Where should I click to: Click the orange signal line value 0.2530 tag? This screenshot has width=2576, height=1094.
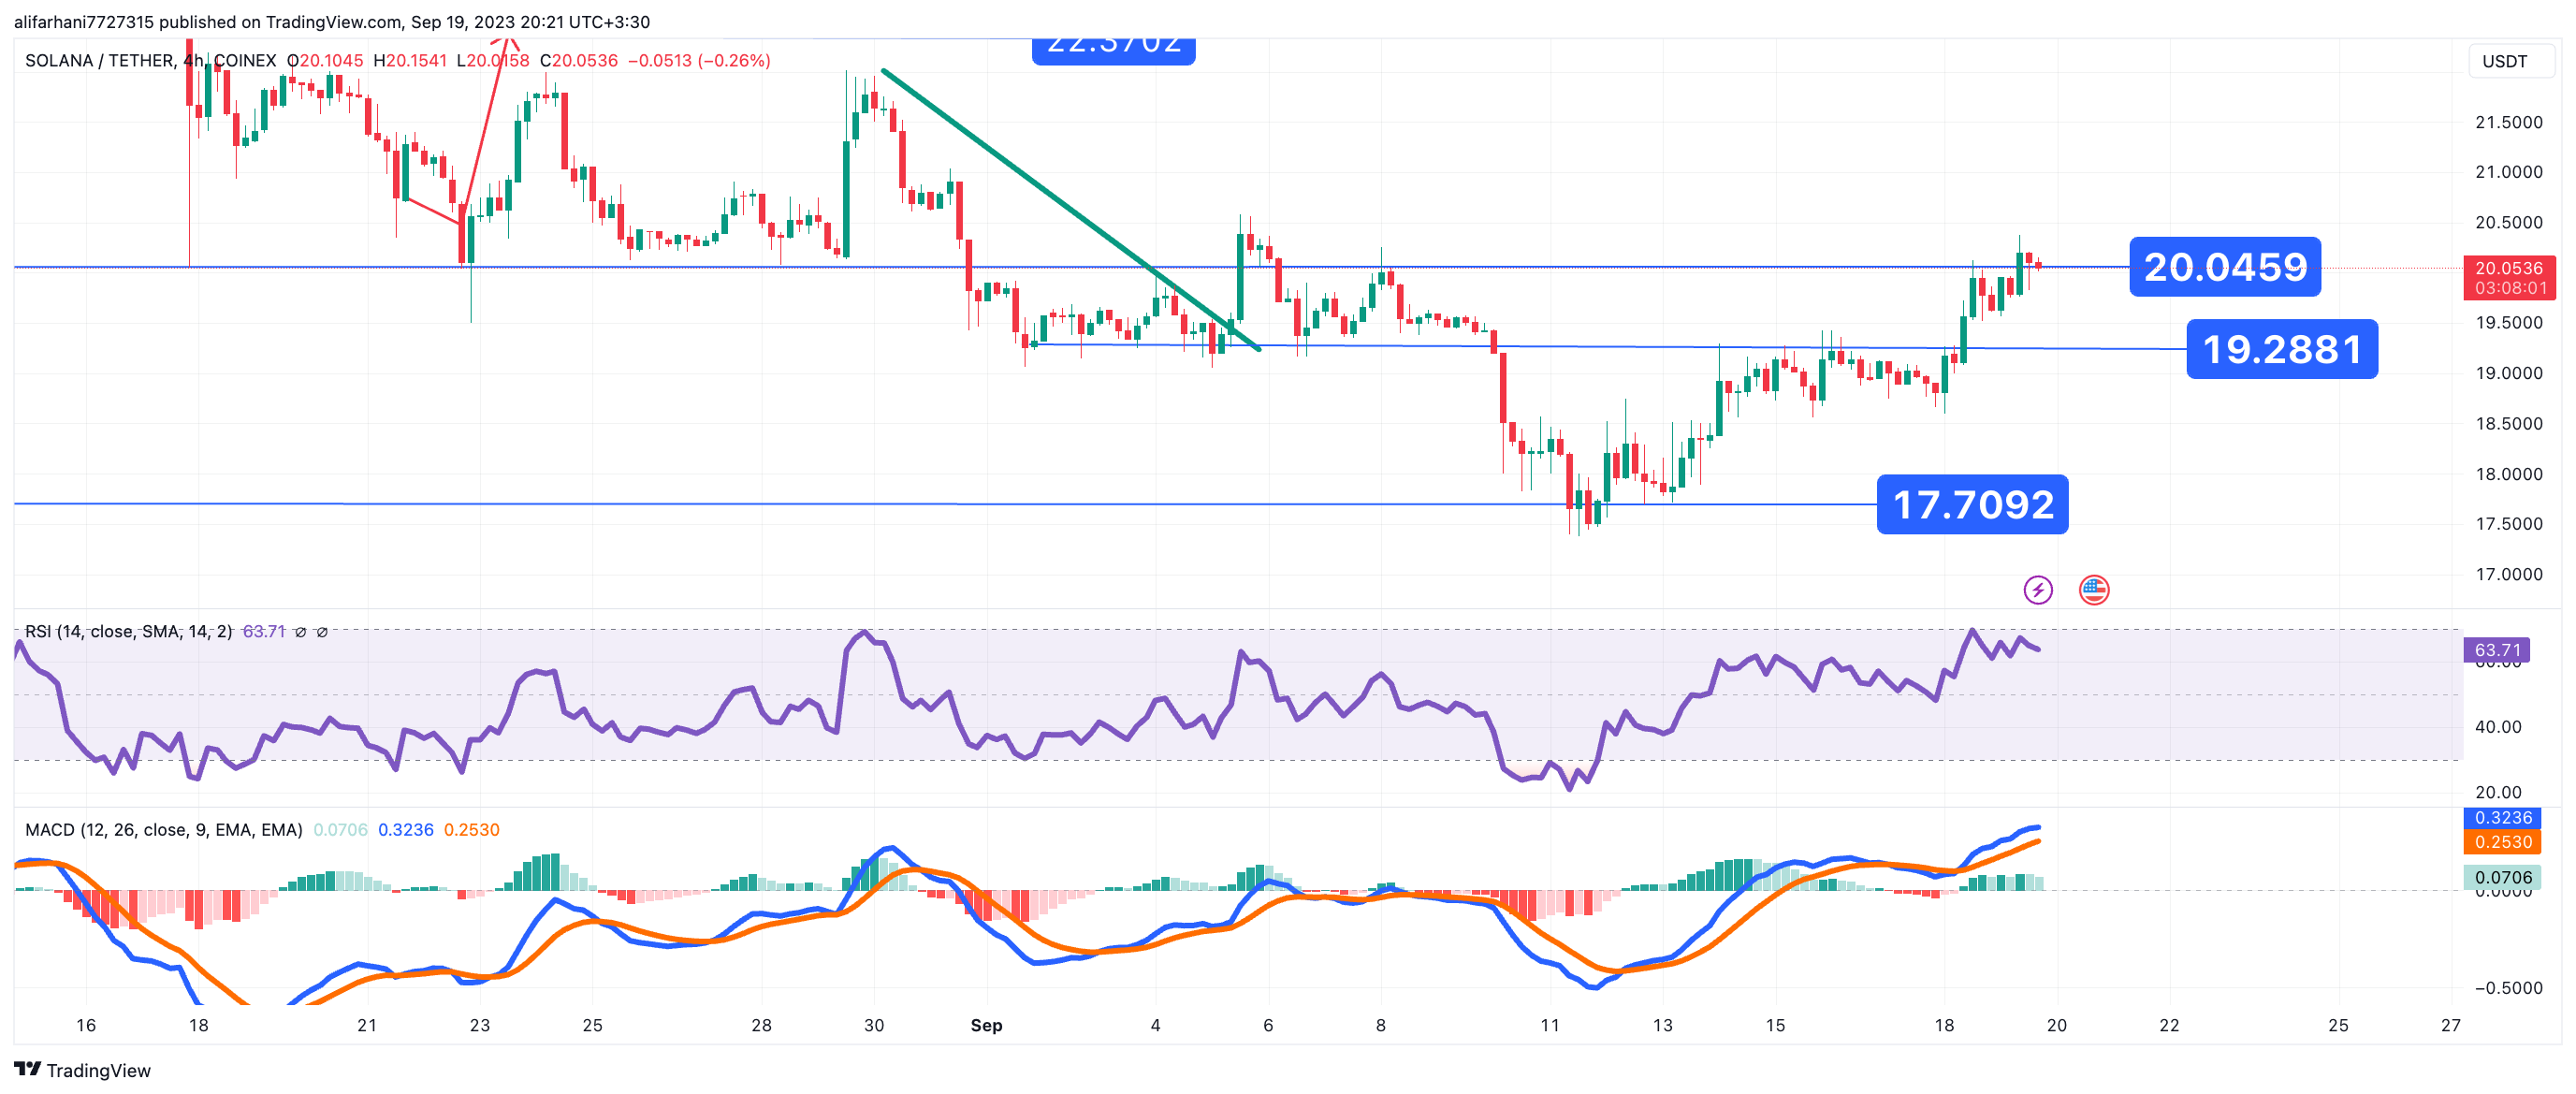coord(2502,842)
